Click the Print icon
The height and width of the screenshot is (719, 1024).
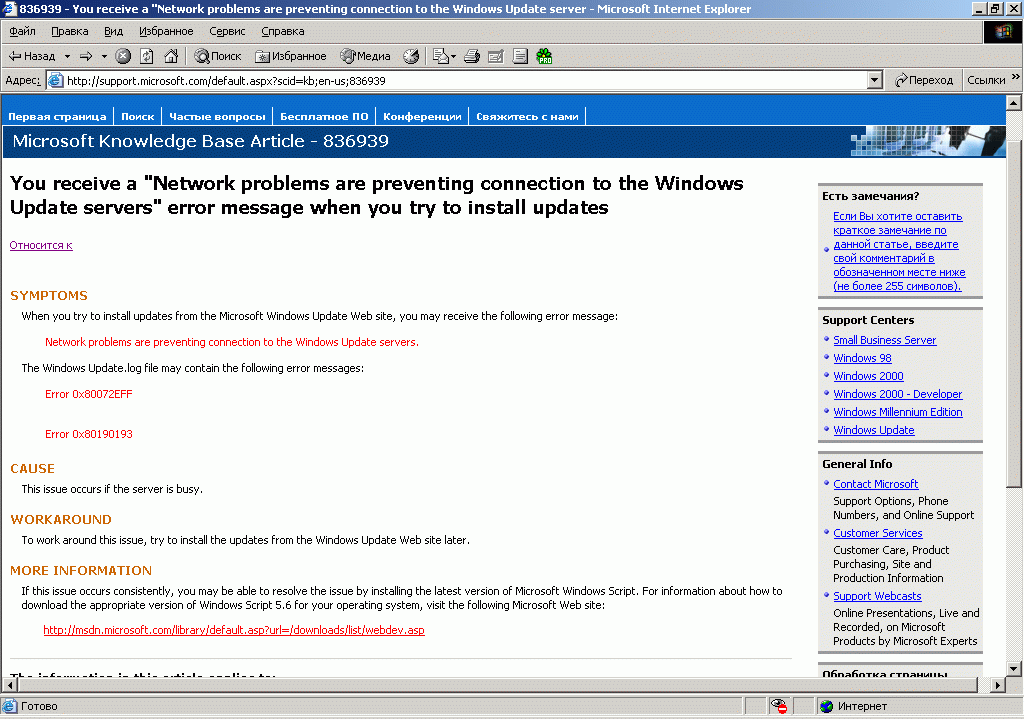click(x=472, y=56)
